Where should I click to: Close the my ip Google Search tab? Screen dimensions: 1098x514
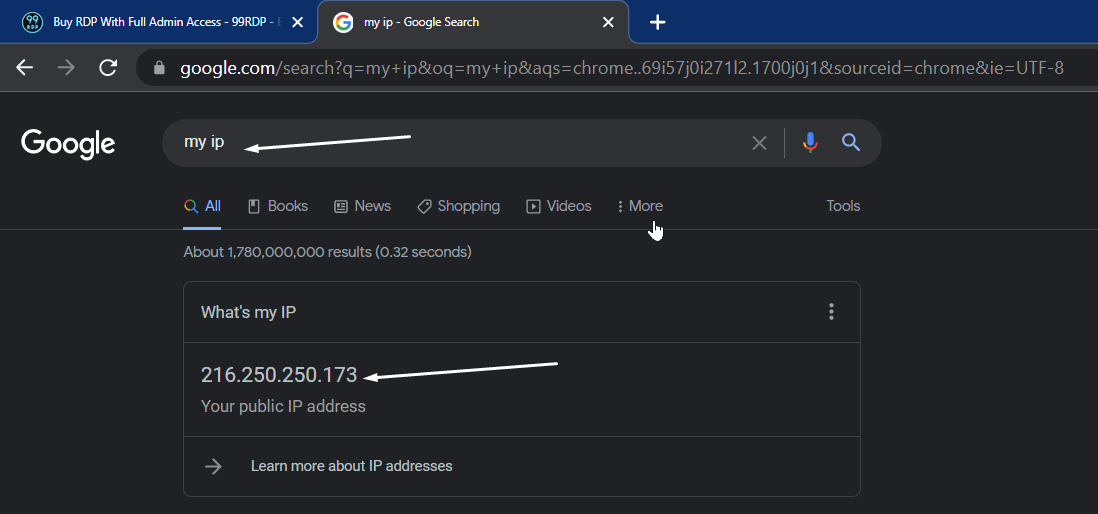[608, 22]
